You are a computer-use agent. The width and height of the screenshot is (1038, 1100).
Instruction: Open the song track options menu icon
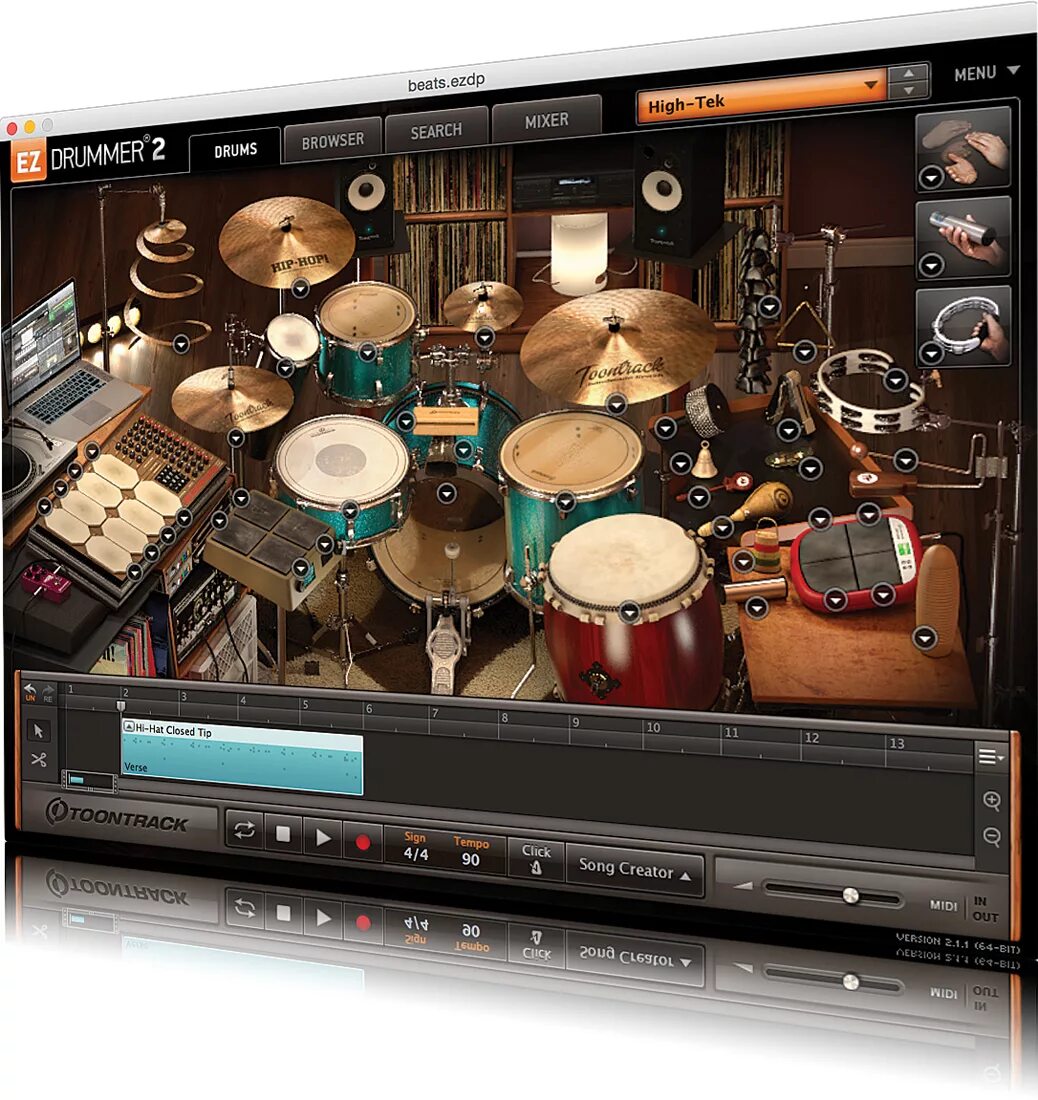pos(990,756)
